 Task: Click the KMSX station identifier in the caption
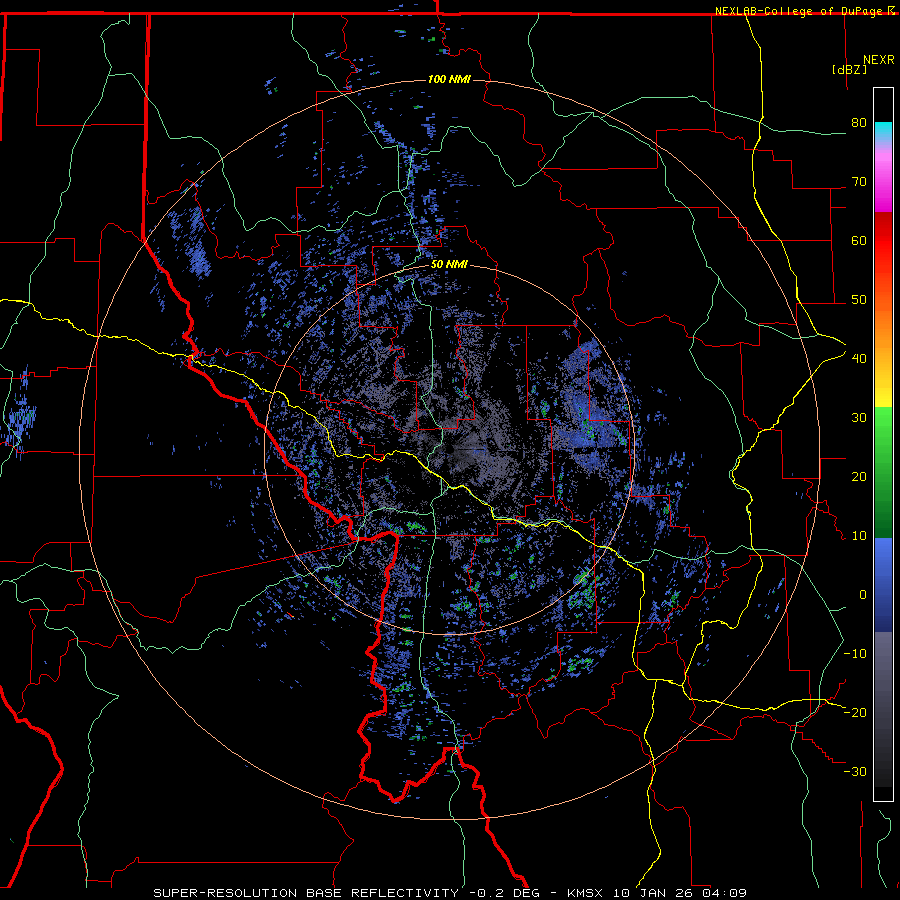585,893
